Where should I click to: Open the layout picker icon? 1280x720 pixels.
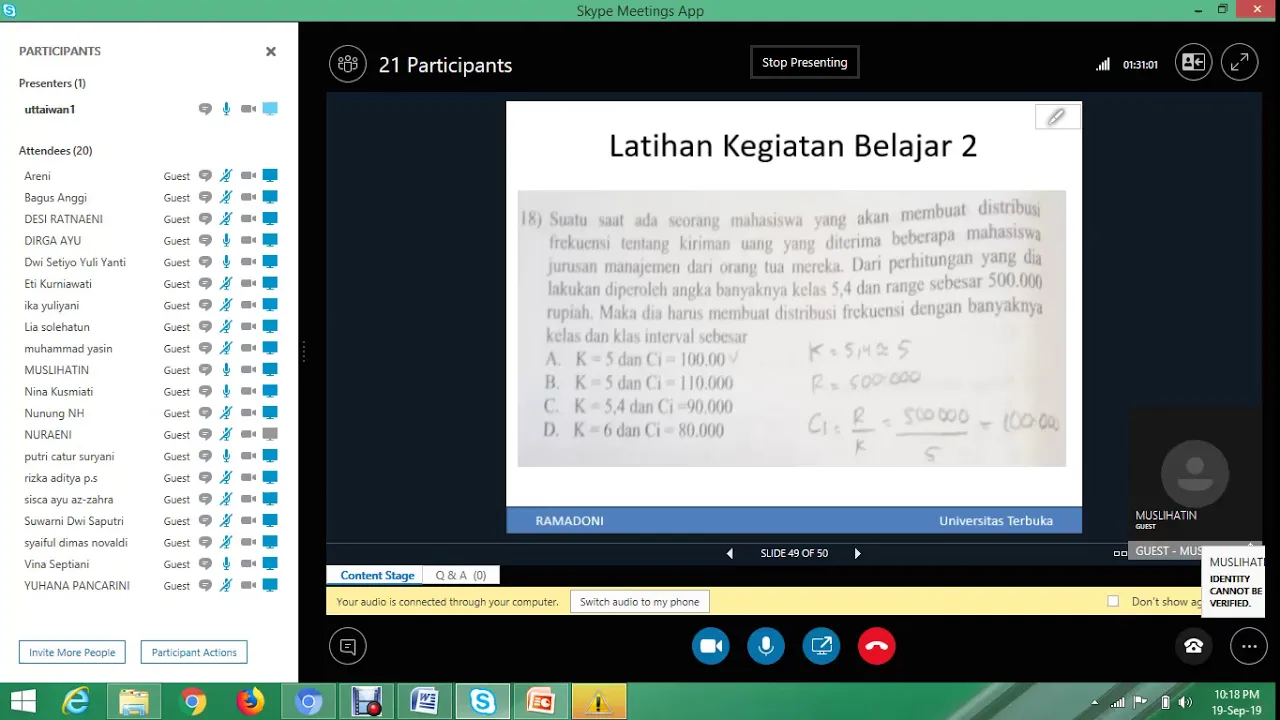(1193, 63)
